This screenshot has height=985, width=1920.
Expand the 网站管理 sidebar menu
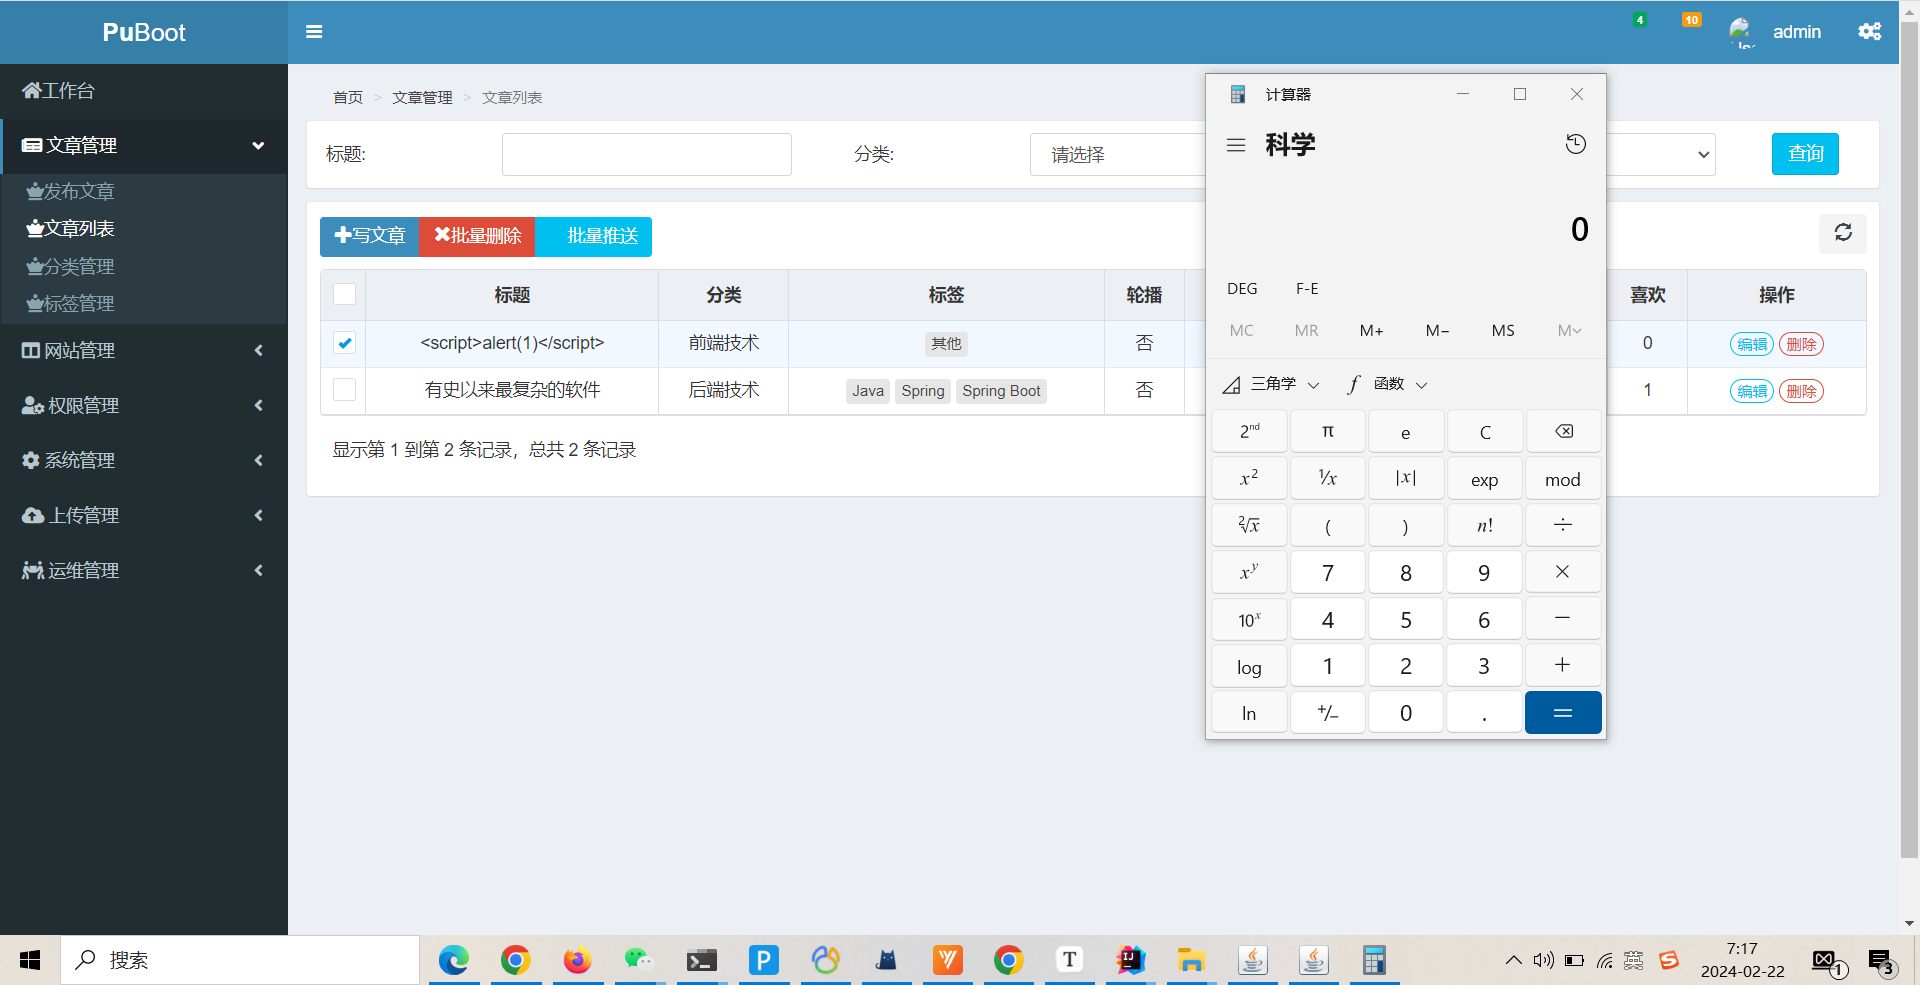coord(144,350)
